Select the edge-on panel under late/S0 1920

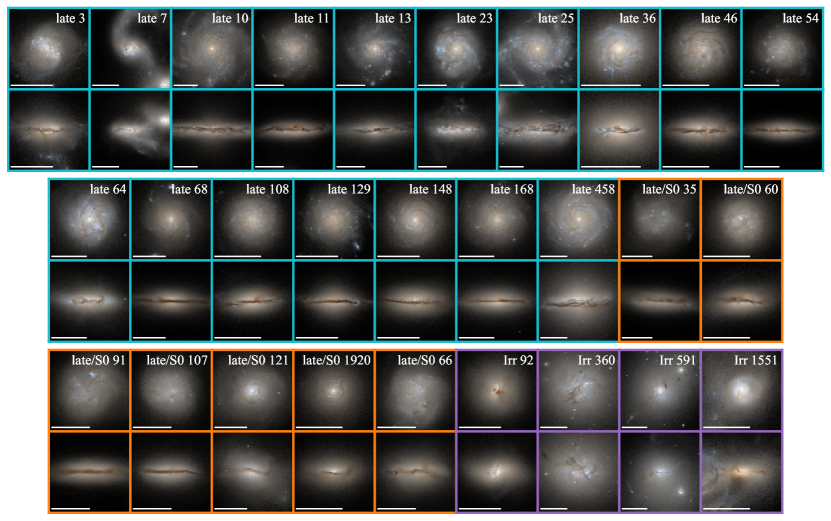pos(334,472)
